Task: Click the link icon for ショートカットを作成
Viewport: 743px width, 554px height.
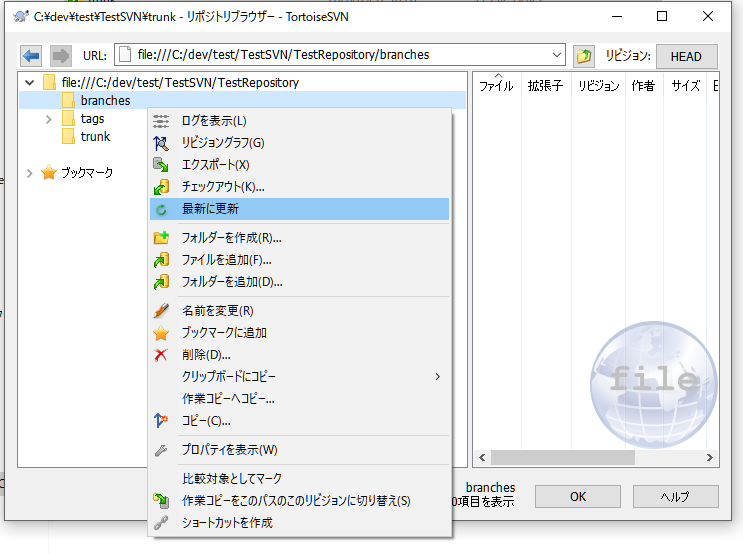Action: tap(161, 523)
